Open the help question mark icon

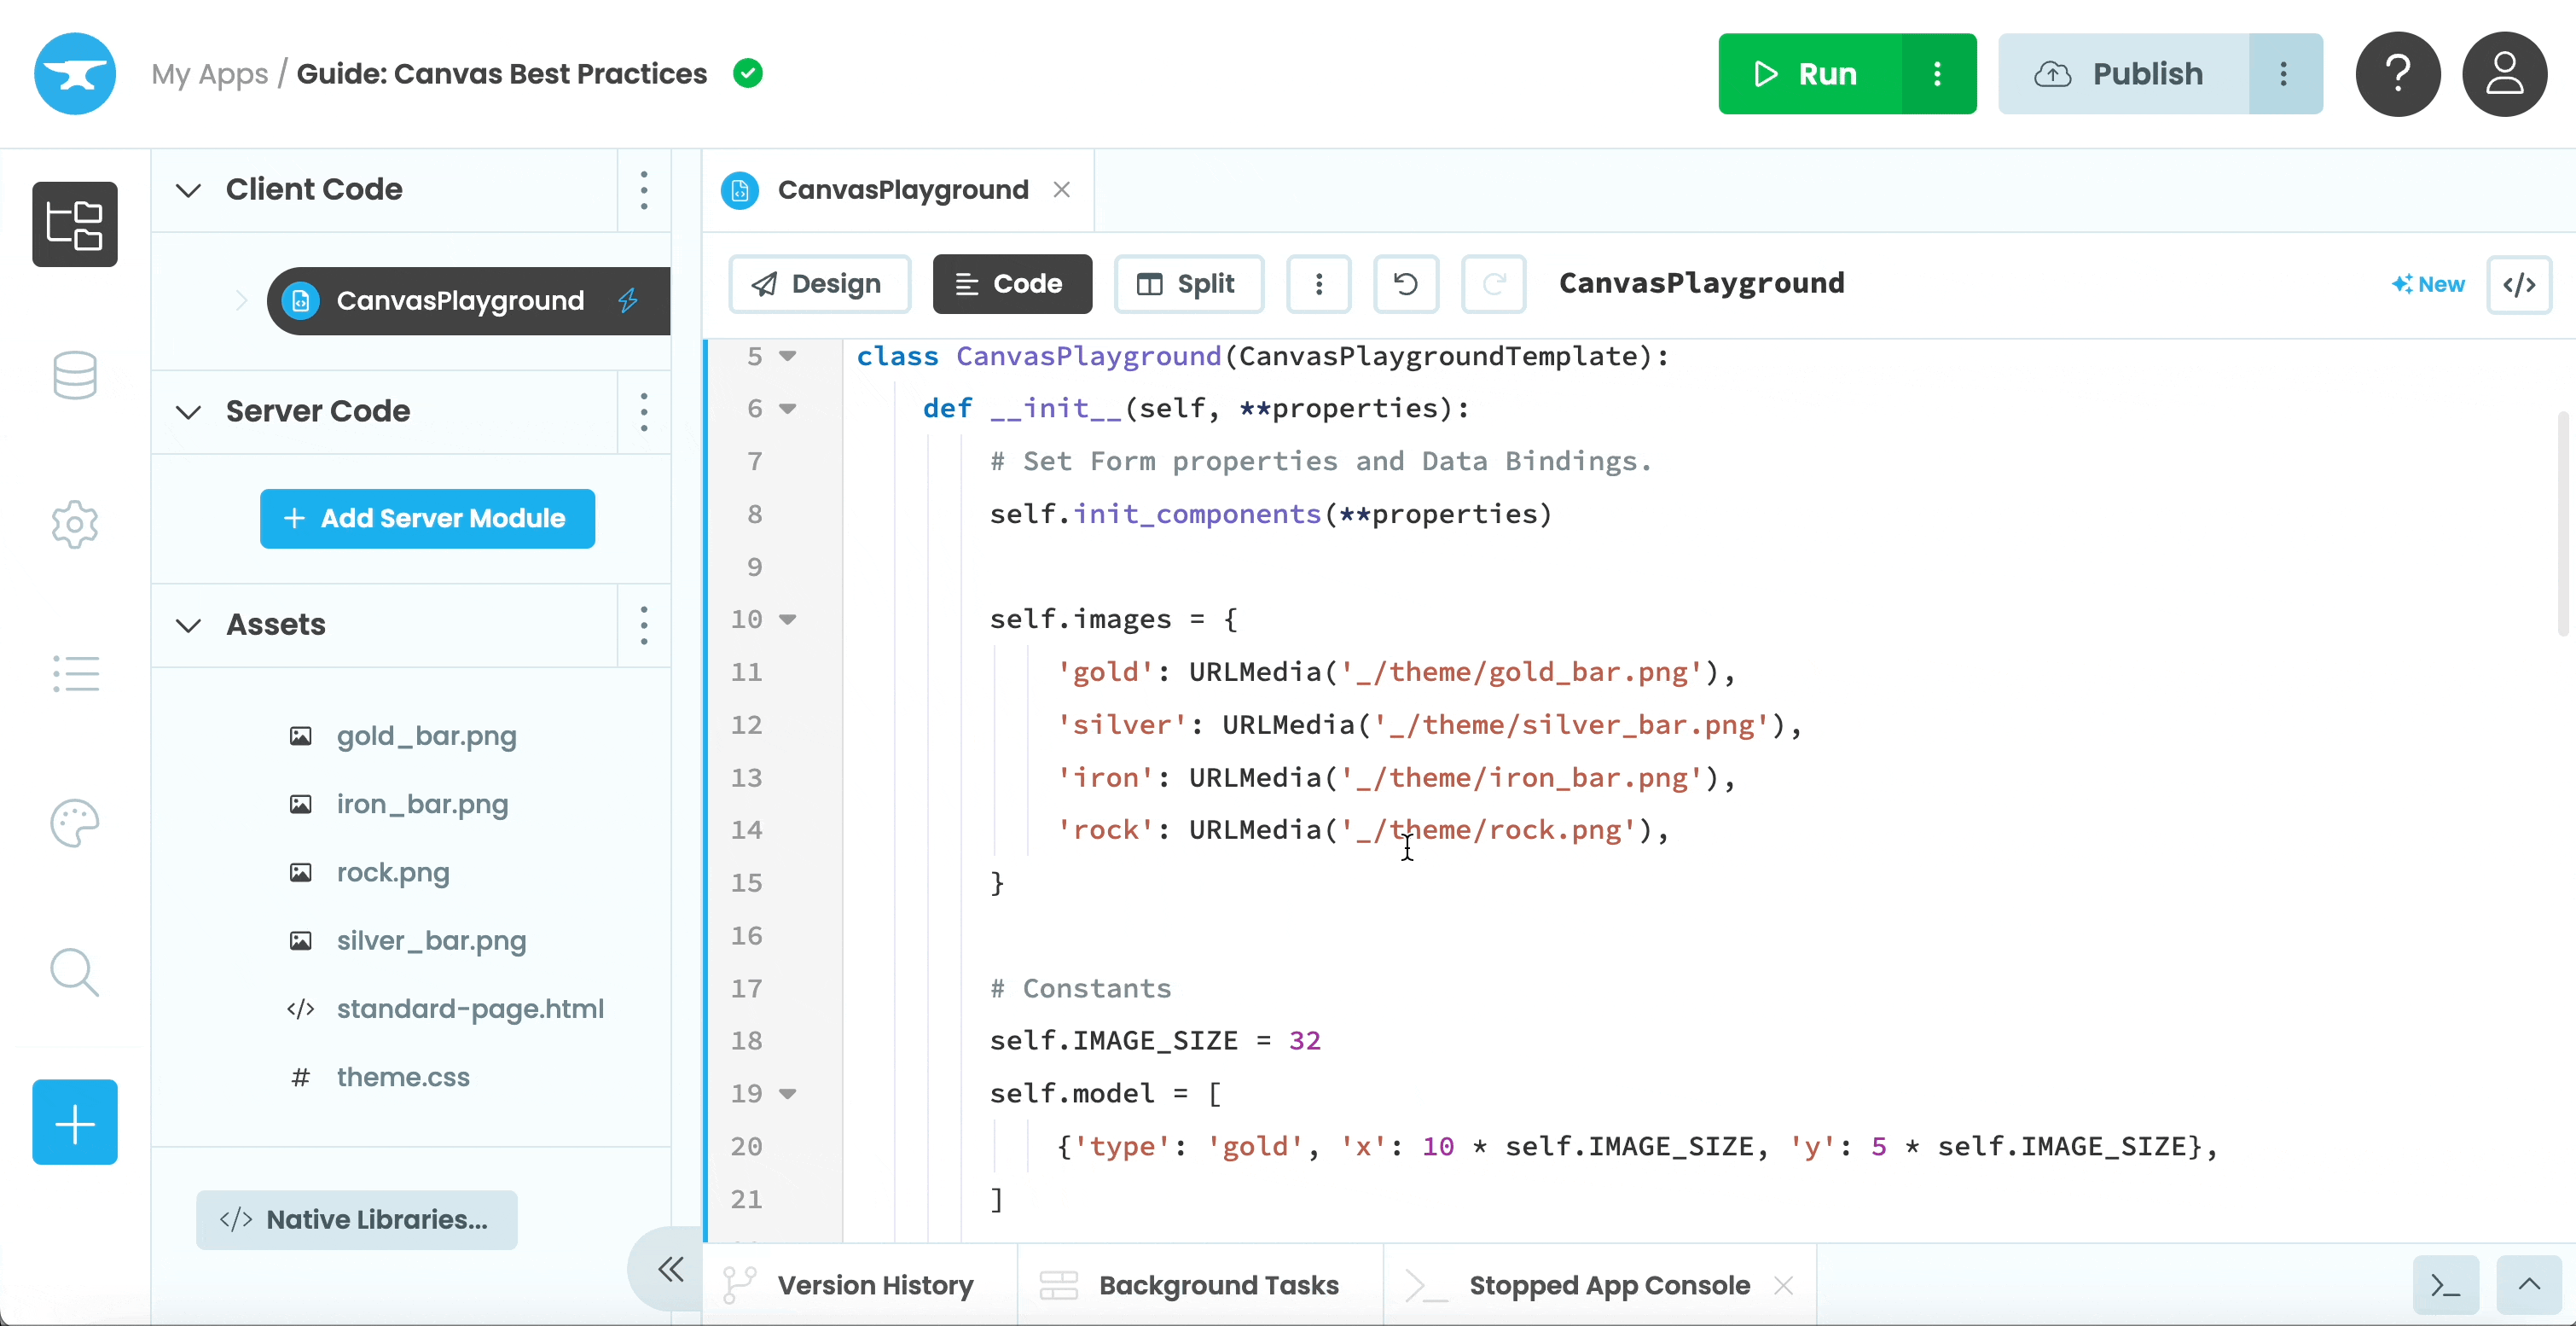point(2397,74)
